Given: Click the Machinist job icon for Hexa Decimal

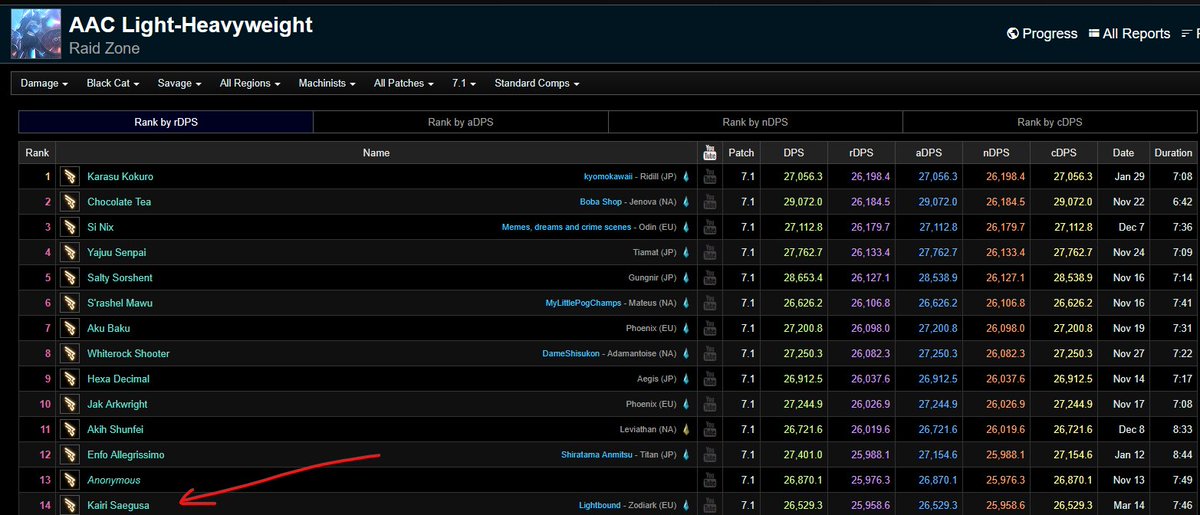Looking at the screenshot, I should click(70, 379).
